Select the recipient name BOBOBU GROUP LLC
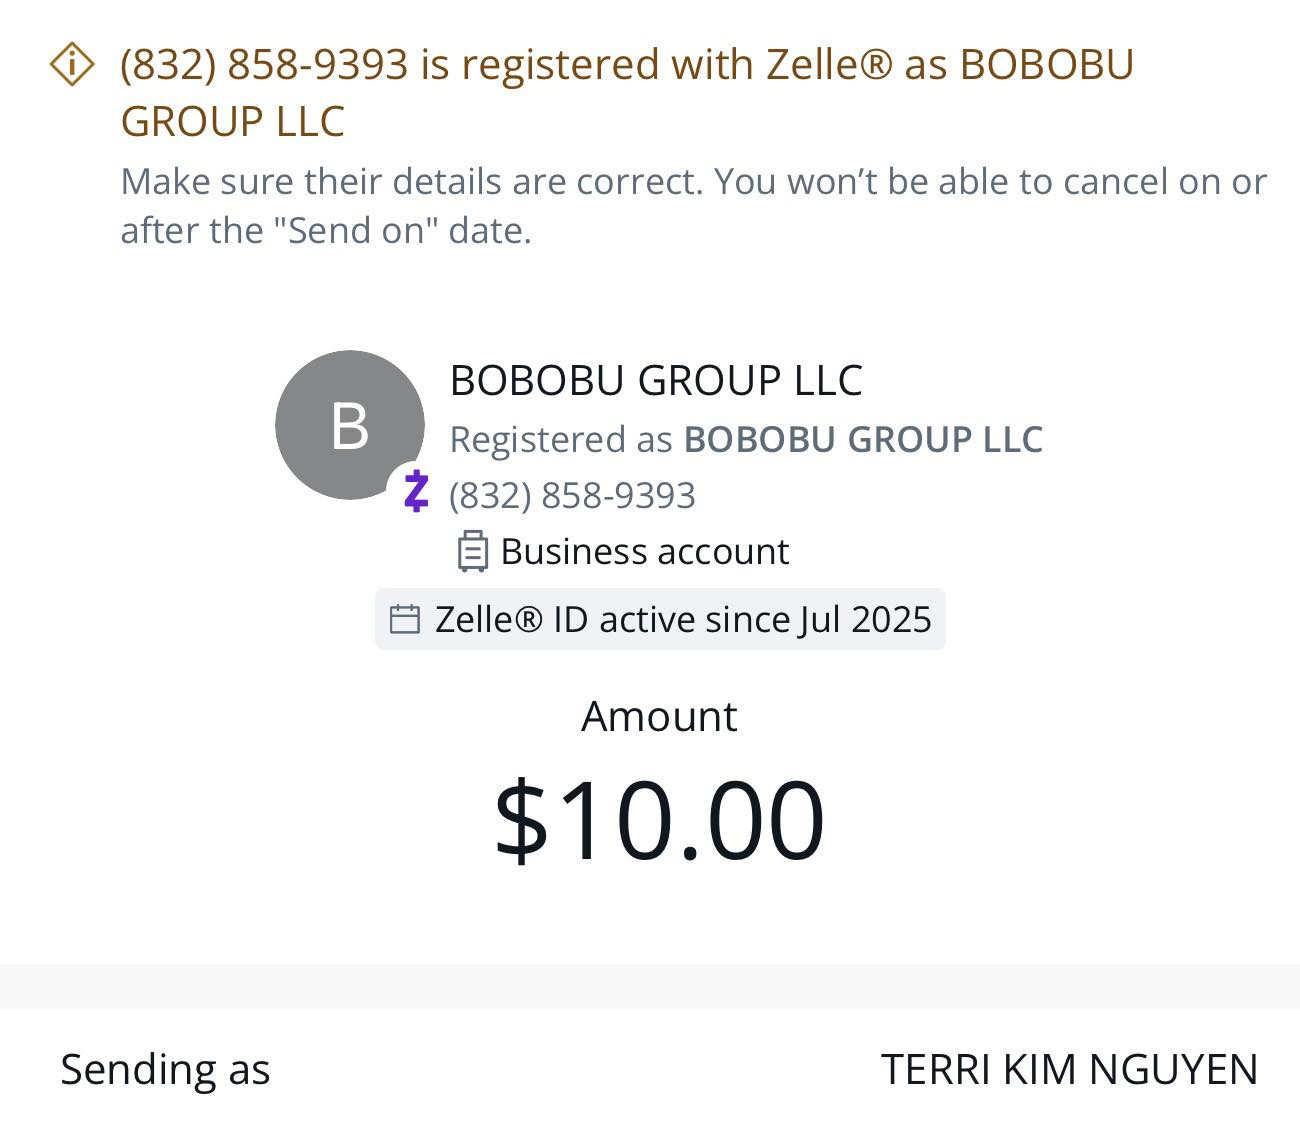 pyautogui.click(x=655, y=380)
